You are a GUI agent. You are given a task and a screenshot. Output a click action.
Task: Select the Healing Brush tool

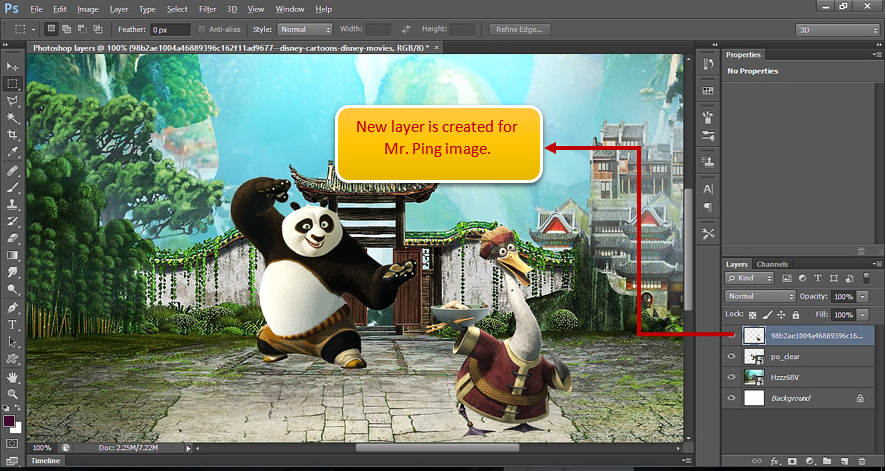point(12,171)
